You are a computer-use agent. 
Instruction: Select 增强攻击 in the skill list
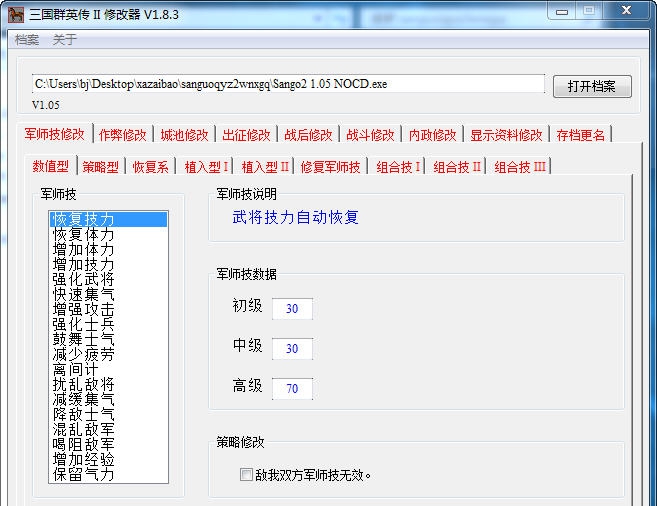(x=108, y=309)
